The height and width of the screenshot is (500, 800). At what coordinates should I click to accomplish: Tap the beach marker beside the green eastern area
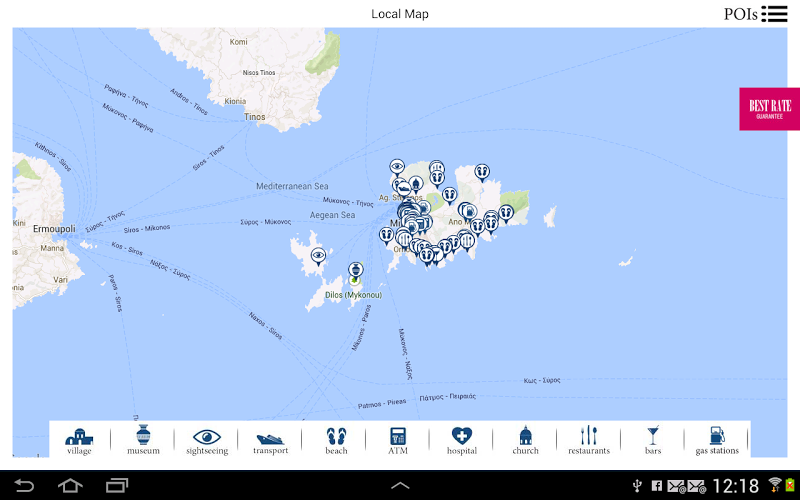click(506, 213)
